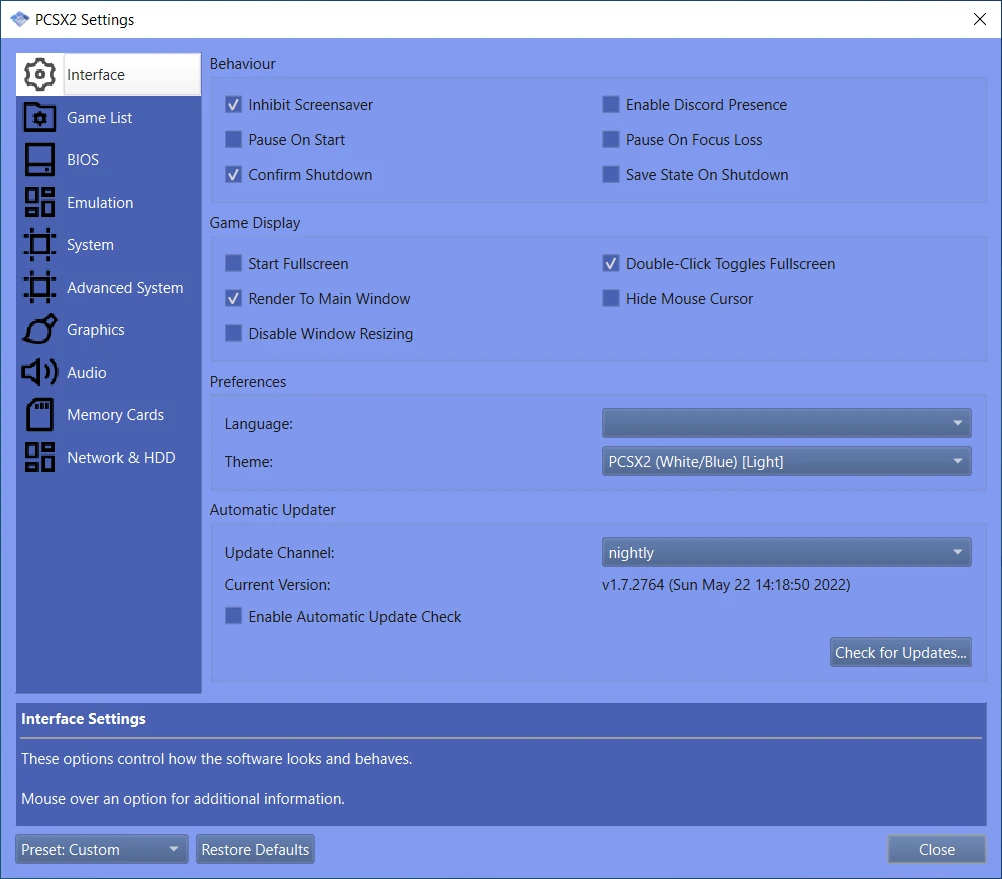Open Memory Cards via SD card icon
Screen dimensions: 1002x879
tap(40, 415)
